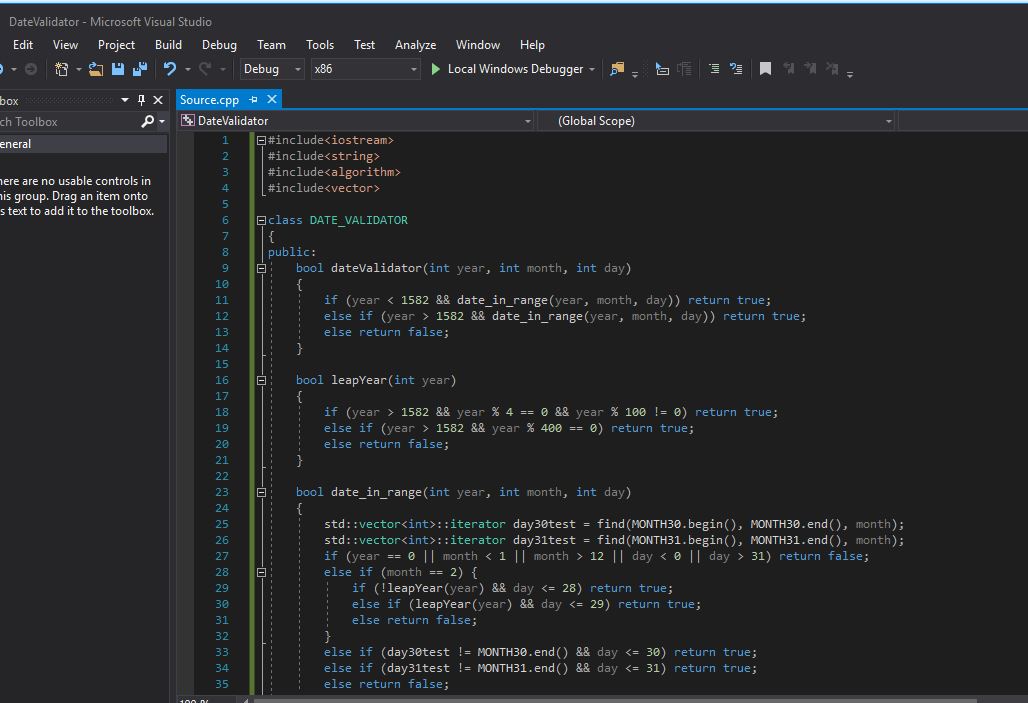Open the x86 platform dropdown

[x=365, y=69]
